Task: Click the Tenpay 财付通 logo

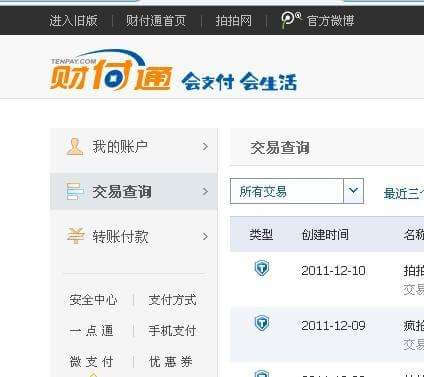Action: [111, 71]
